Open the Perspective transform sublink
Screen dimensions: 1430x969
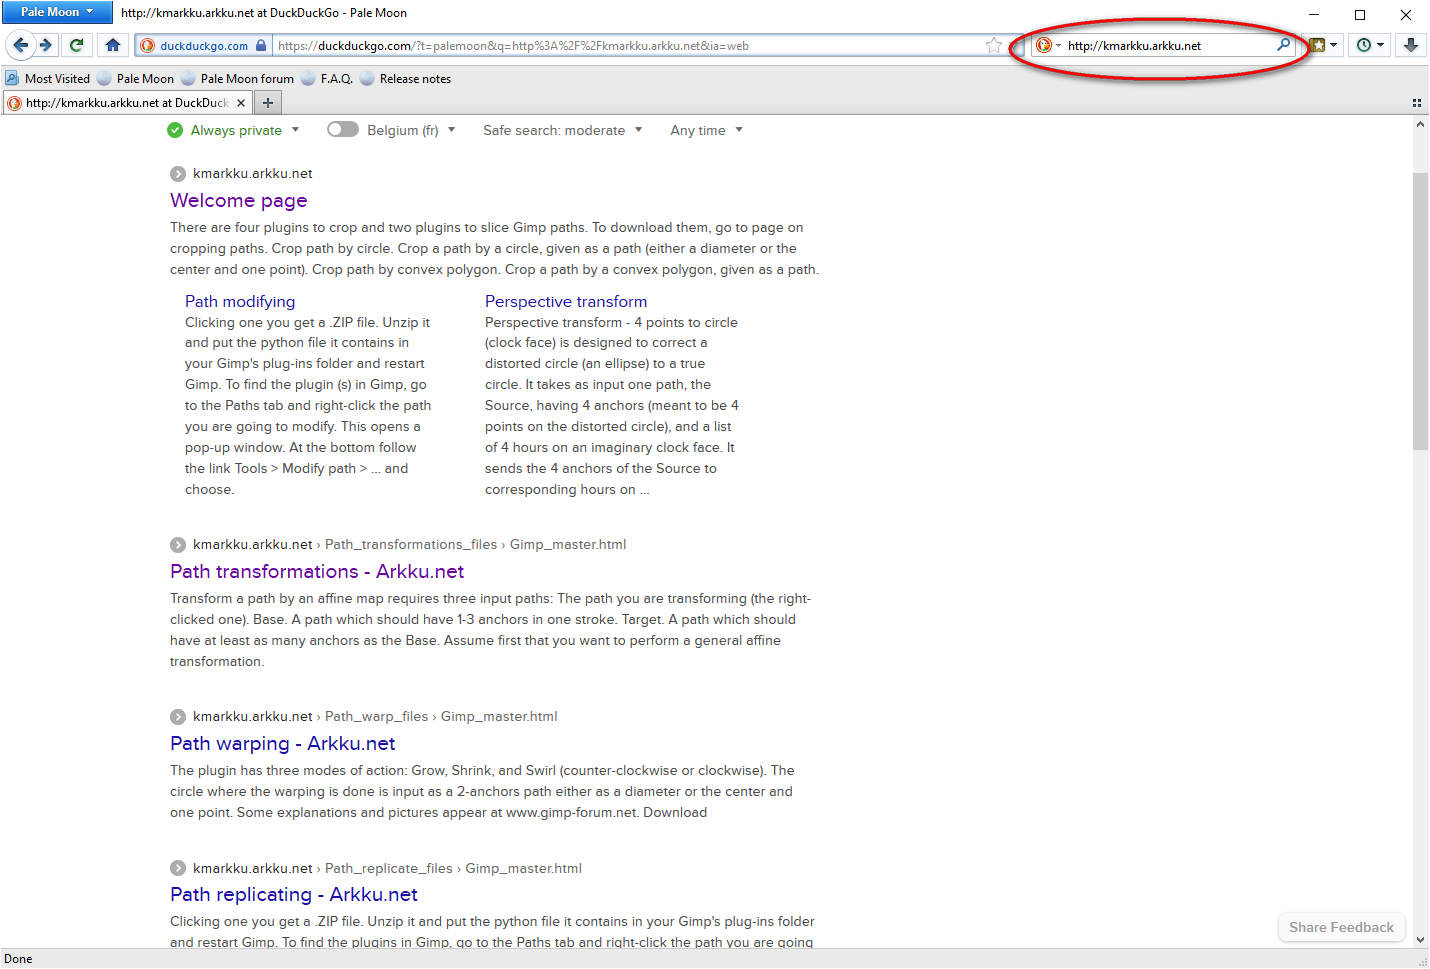coord(566,302)
